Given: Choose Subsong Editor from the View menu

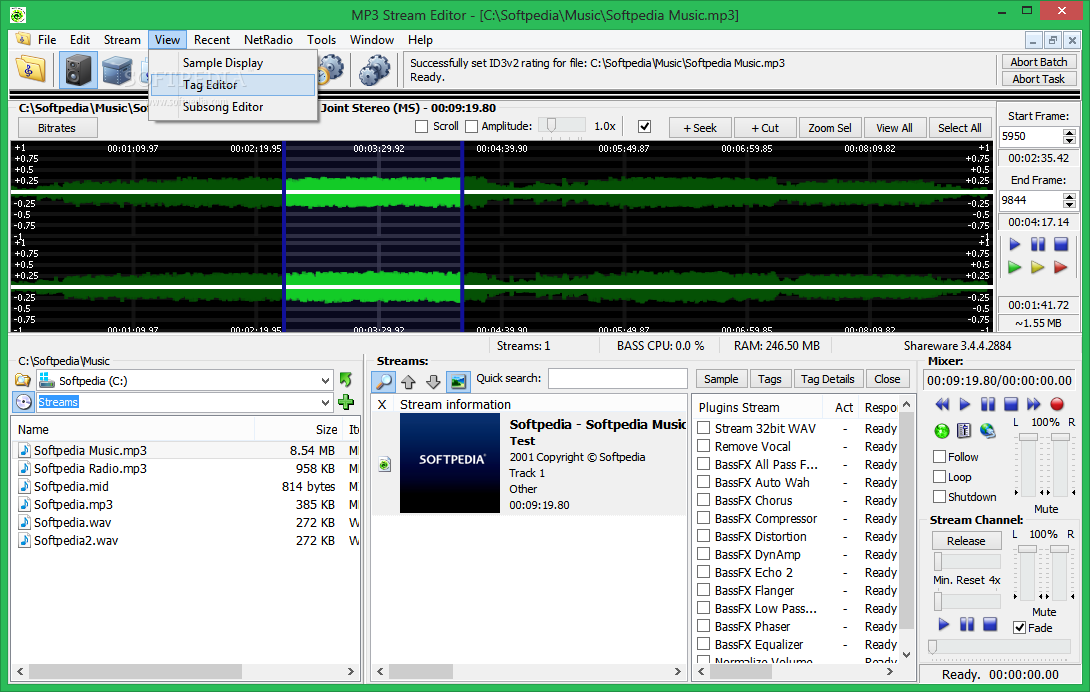Looking at the screenshot, I should coord(233,107).
